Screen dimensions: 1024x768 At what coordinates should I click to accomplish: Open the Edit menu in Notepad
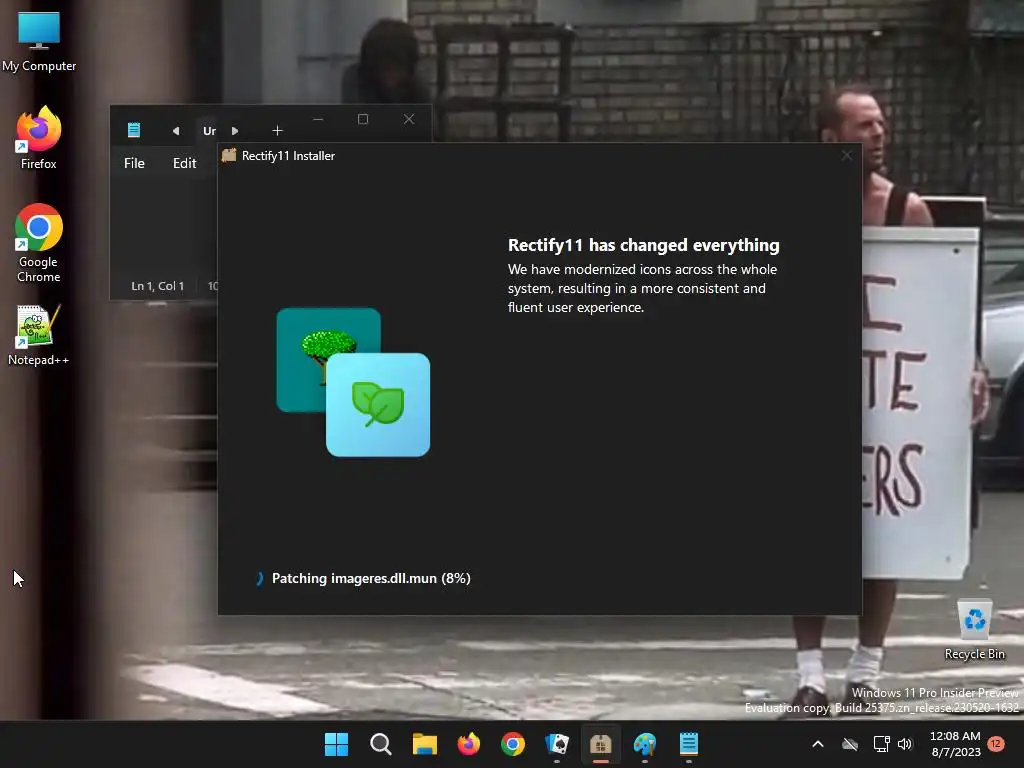point(184,163)
